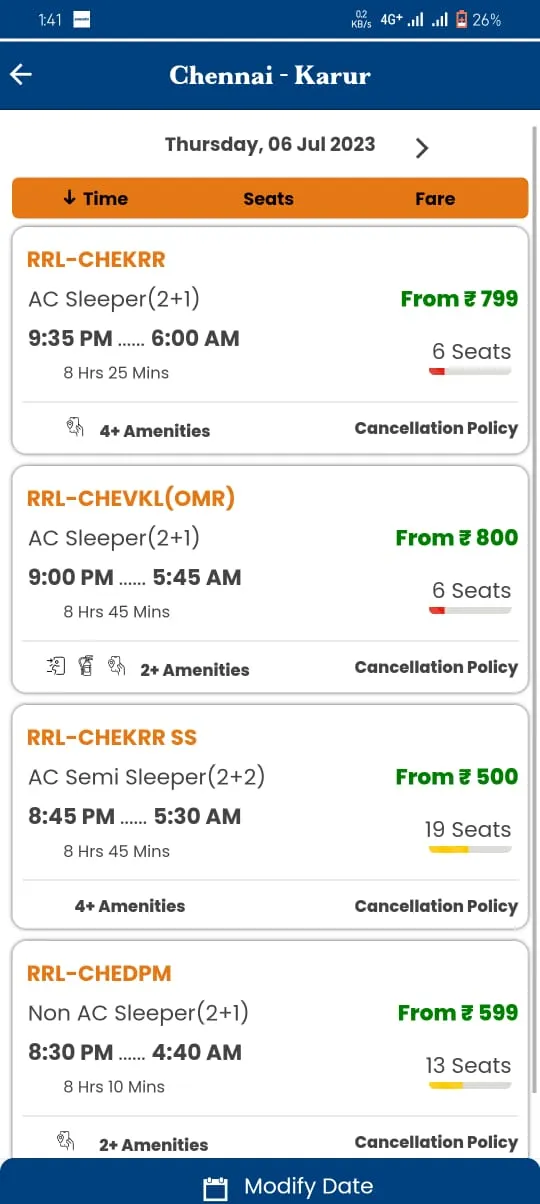Select fare From ₹ 599 on Non AC Sleeper
This screenshot has width=540, height=1204.
458,1013
